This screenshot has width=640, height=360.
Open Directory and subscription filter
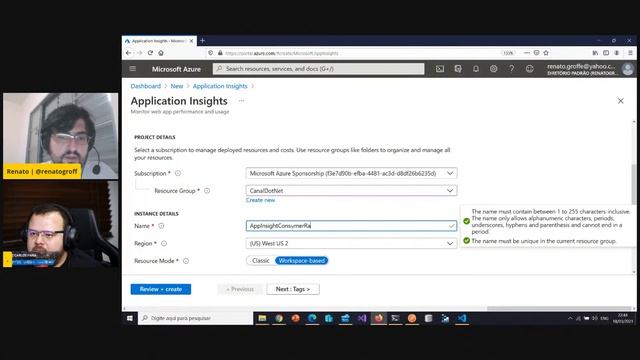[458, 69]
